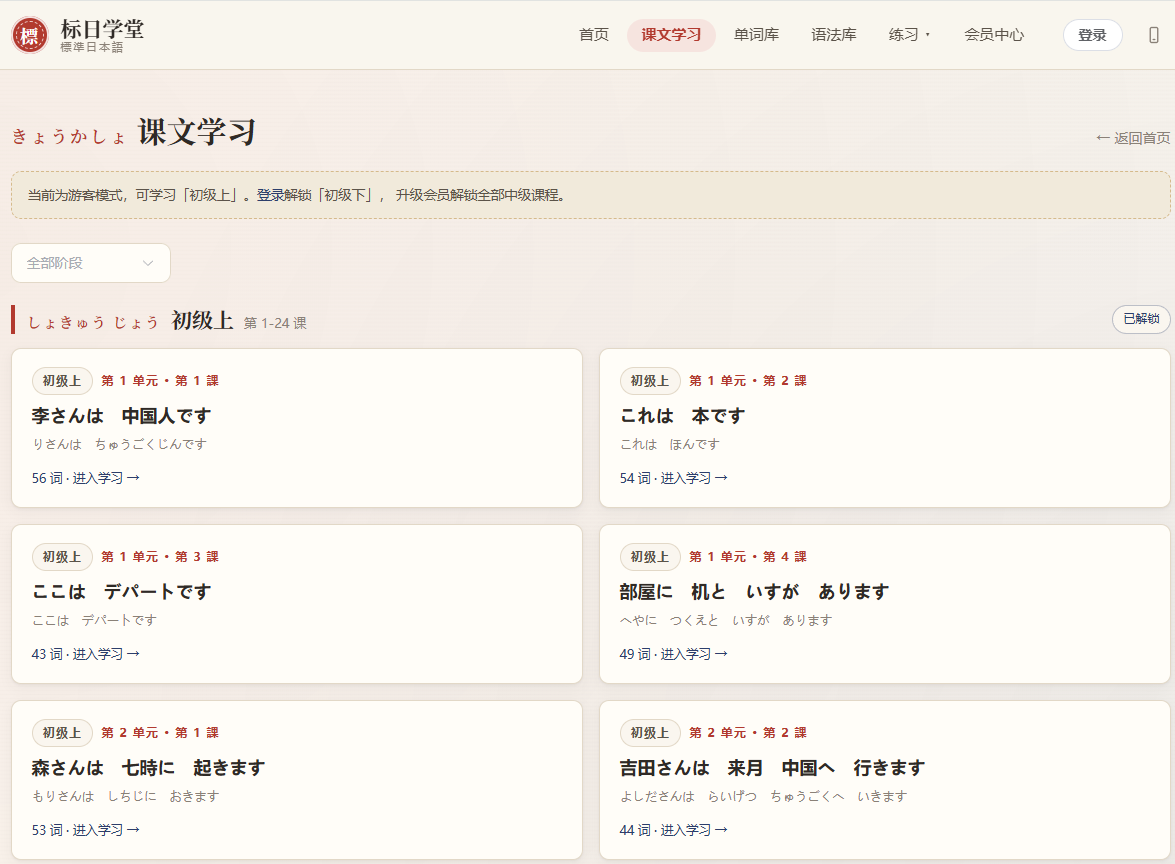This screenshot has height=864, width=1175.
Task: Open lesson via 56 词 · 进入学习 link
Action: 85,478
